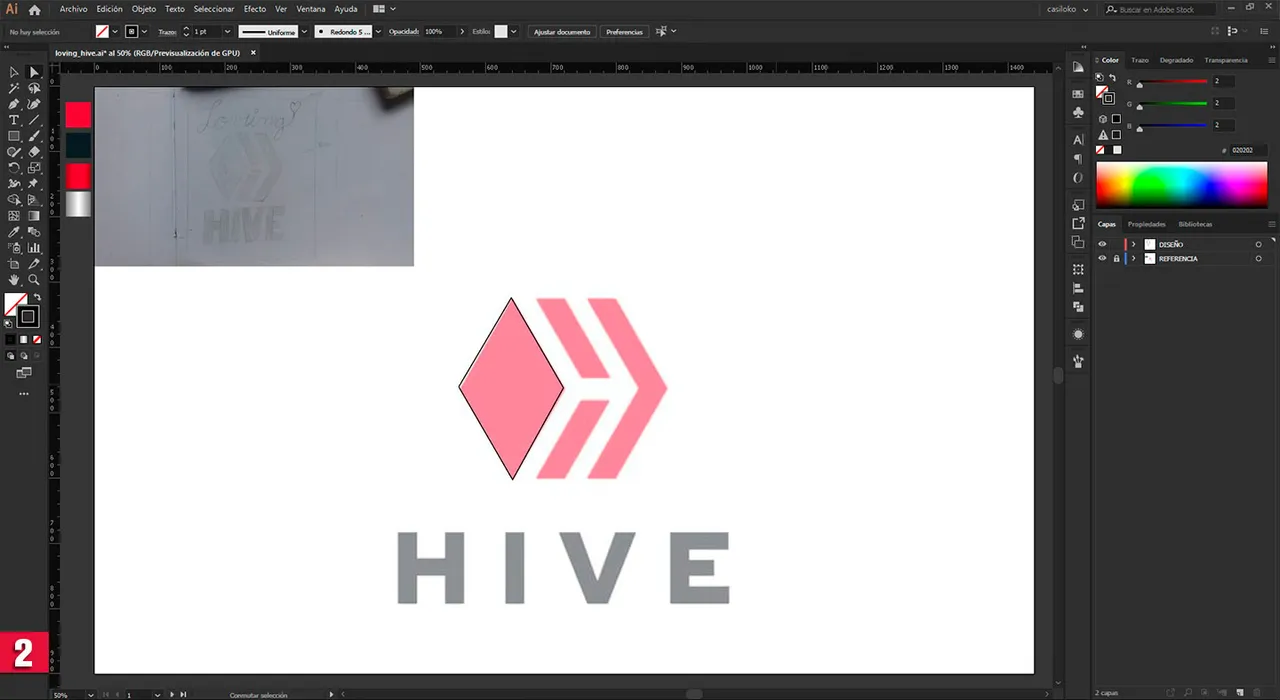Open the fill color dropdown in control bar
Image resolution: width=1280 pixels, height=700 pixels.
pos(115,31)
